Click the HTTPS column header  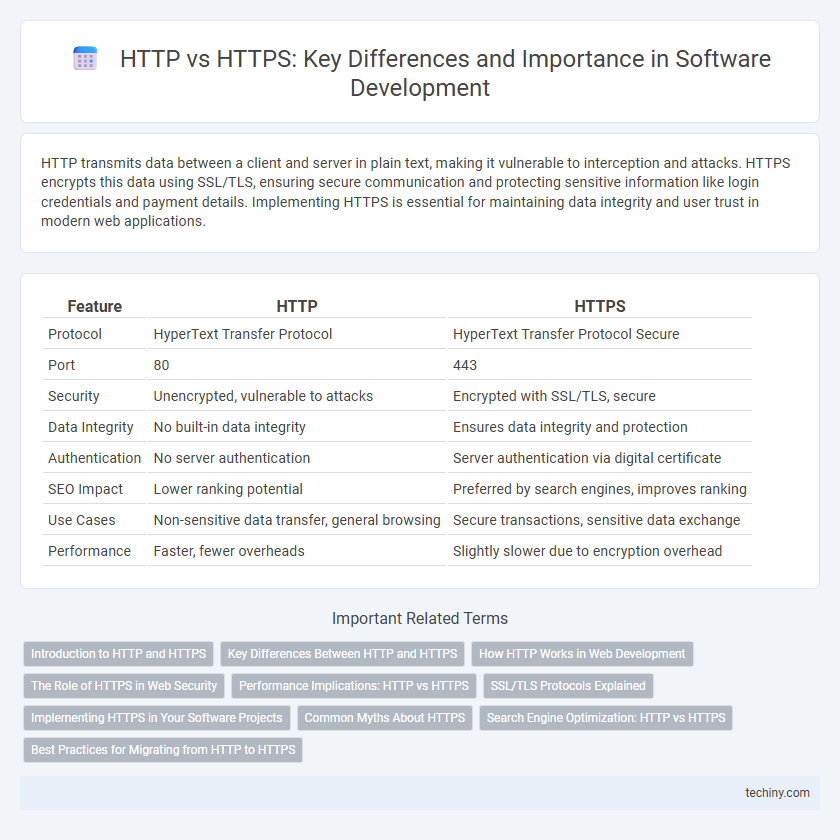(600, 306)
